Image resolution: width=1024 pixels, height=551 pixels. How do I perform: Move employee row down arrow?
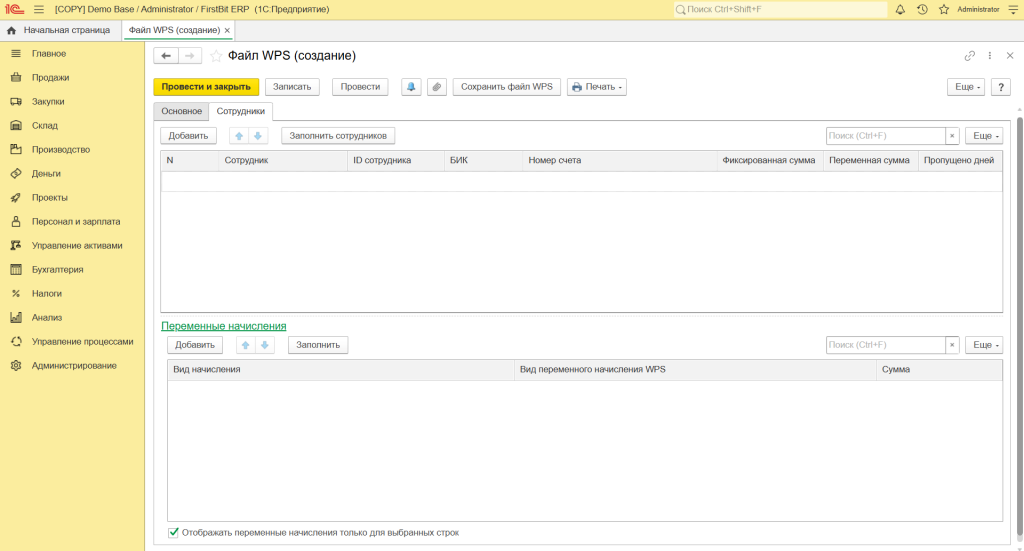[x=258, y=136]
